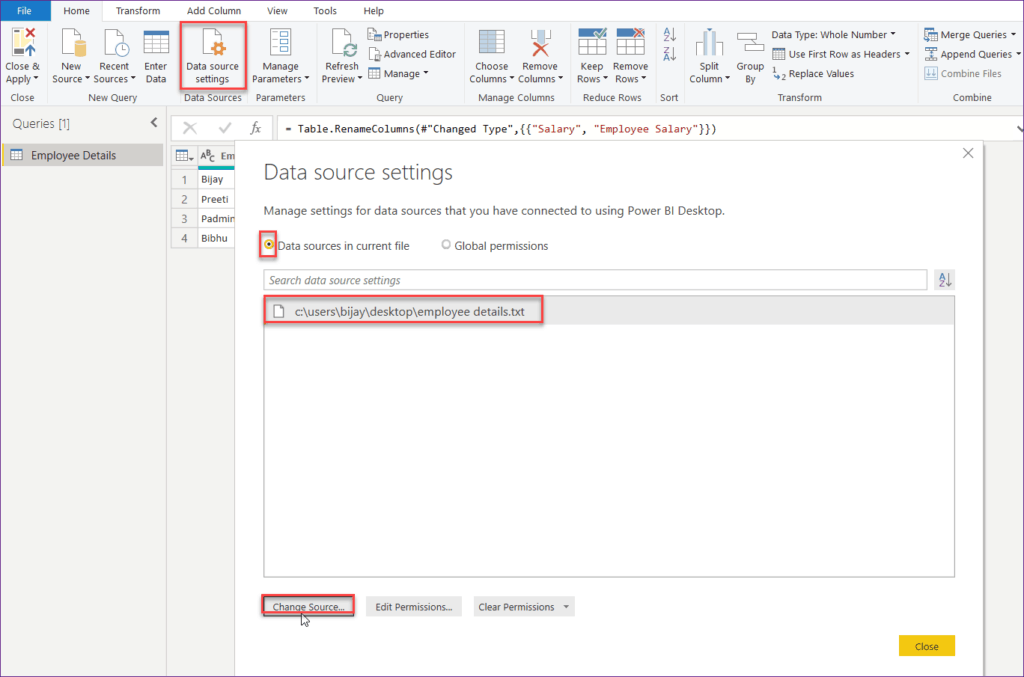This screenshot has height=677, width=1024.
Task: Sort data sources list in dialog
Action: pyautogui.click(x=945, y=280)
